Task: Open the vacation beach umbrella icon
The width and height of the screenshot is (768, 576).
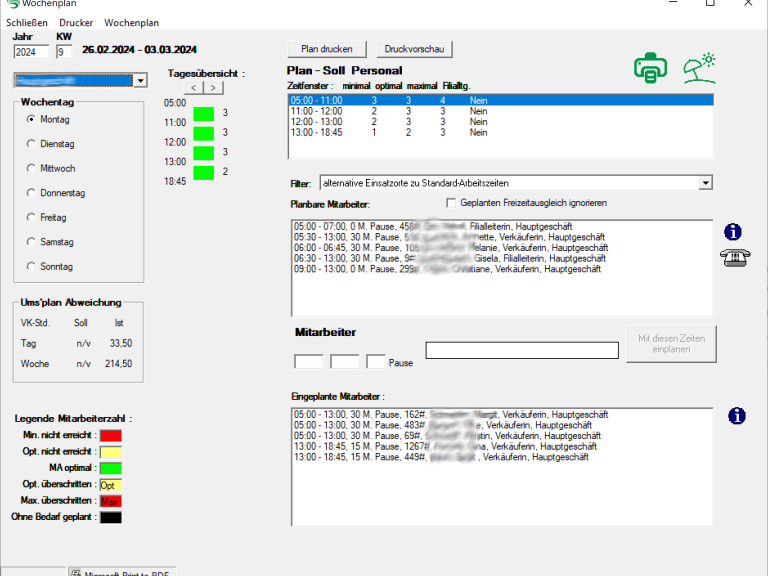Action: pyautogui.click(x=699, y=68)
